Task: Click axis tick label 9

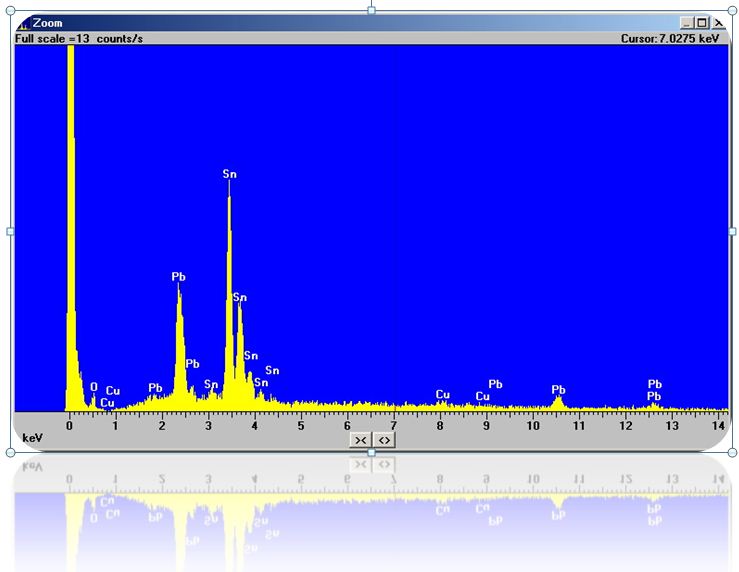Action: [486, 426]
